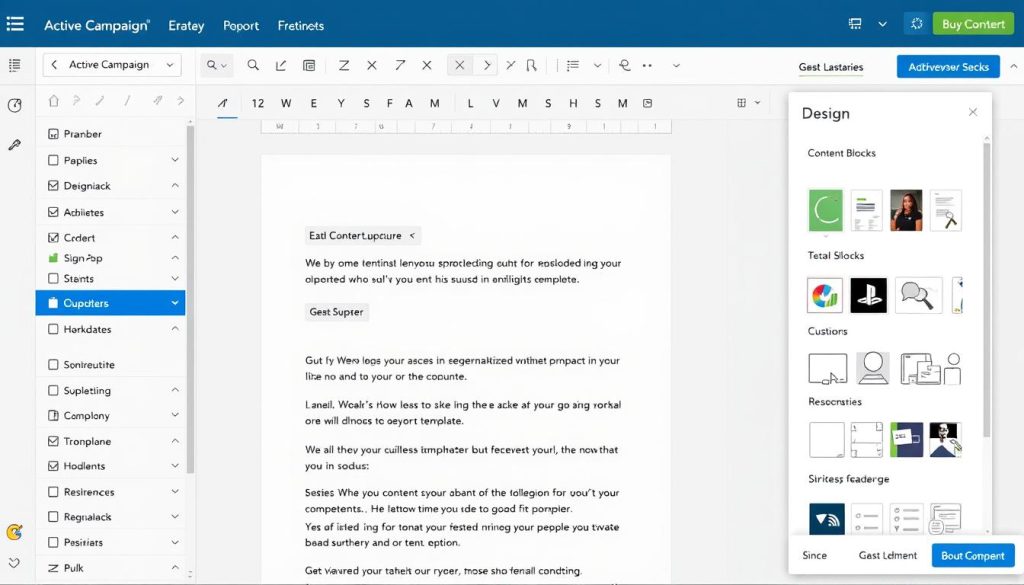Click the Buy Content button
1024x585 pixels.
pos(972,22)
